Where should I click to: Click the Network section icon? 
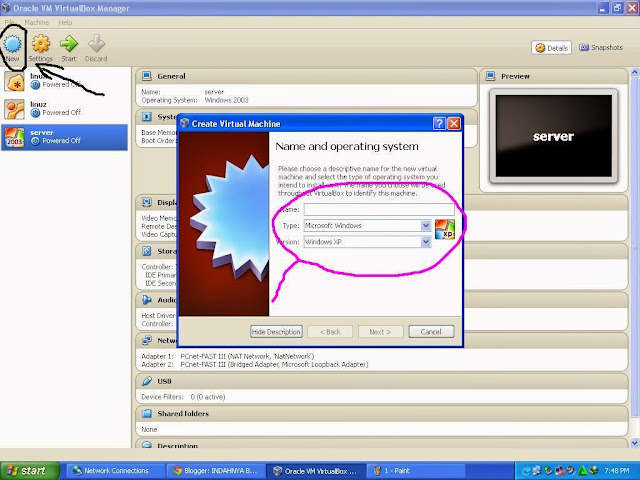[x=147, y=340]
